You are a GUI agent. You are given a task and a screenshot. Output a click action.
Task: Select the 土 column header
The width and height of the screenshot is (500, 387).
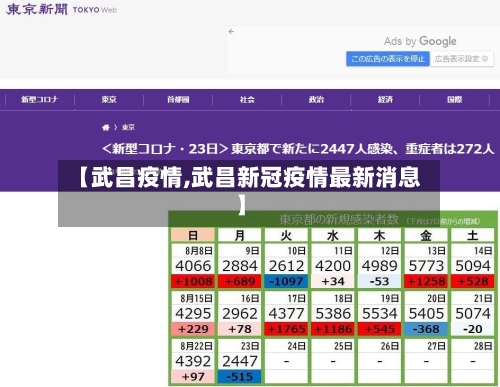click(473, 235)
